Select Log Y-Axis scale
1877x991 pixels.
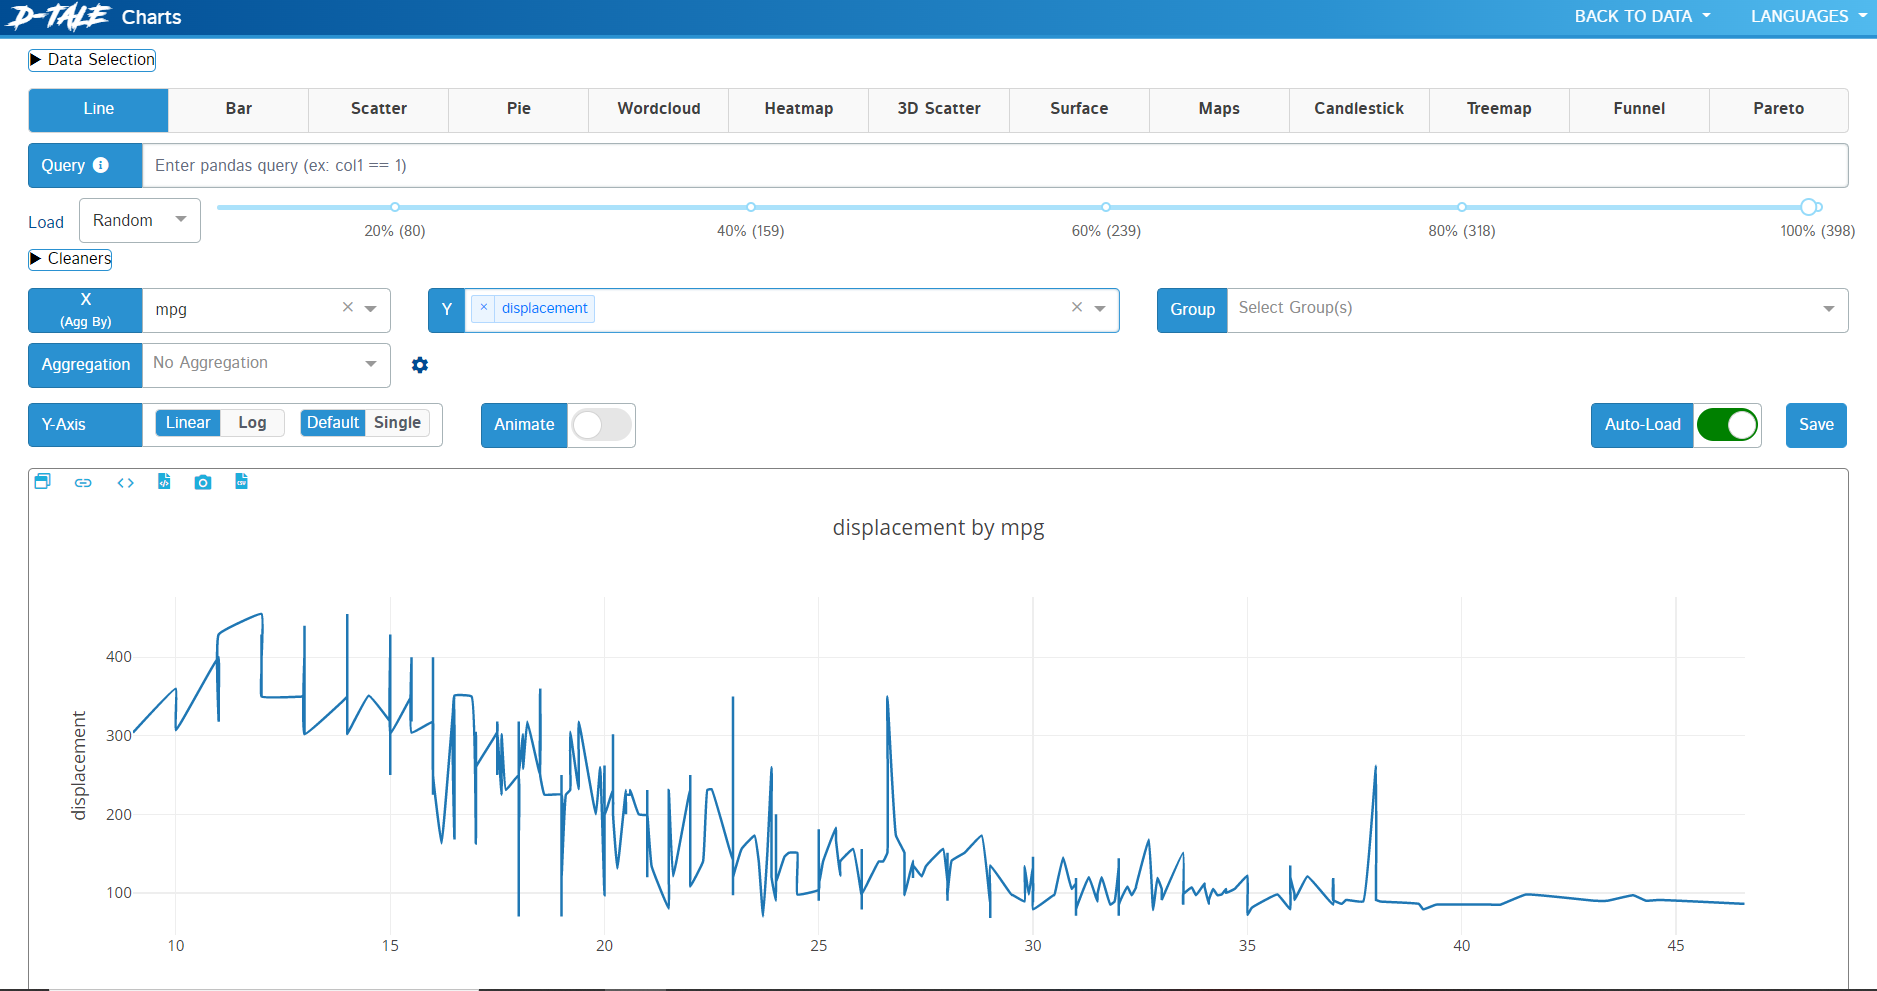[x=252, y=423]
